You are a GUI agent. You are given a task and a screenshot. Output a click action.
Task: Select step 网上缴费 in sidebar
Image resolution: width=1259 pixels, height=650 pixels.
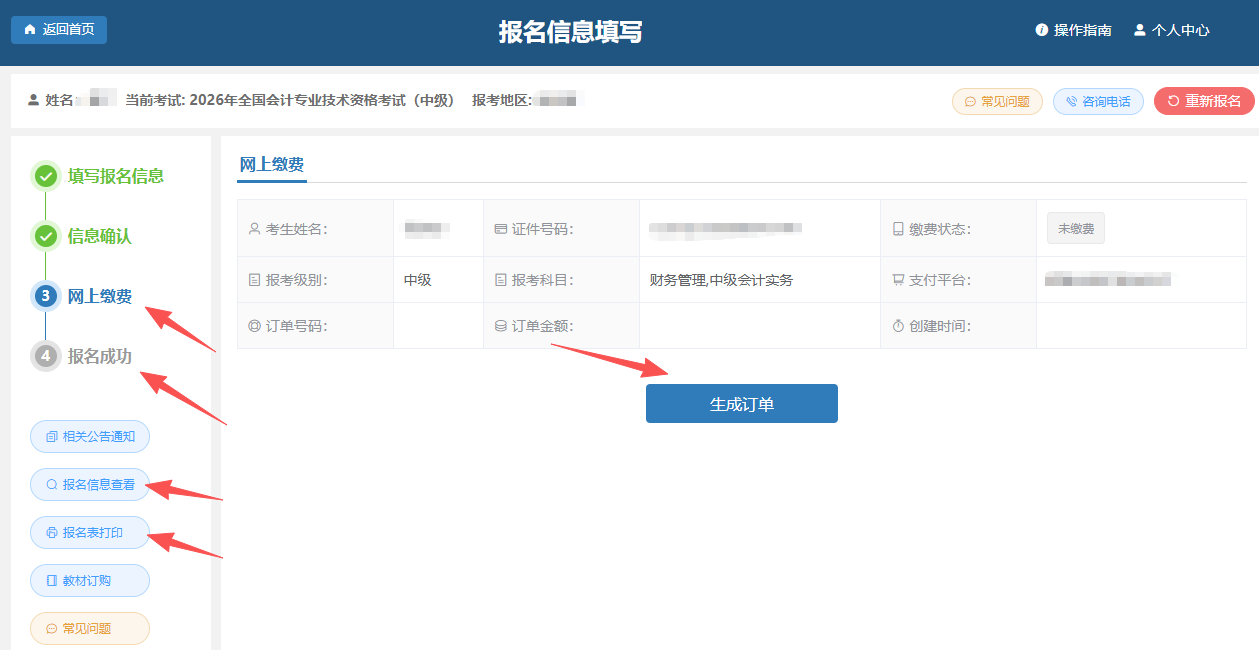tap(100, 296)
